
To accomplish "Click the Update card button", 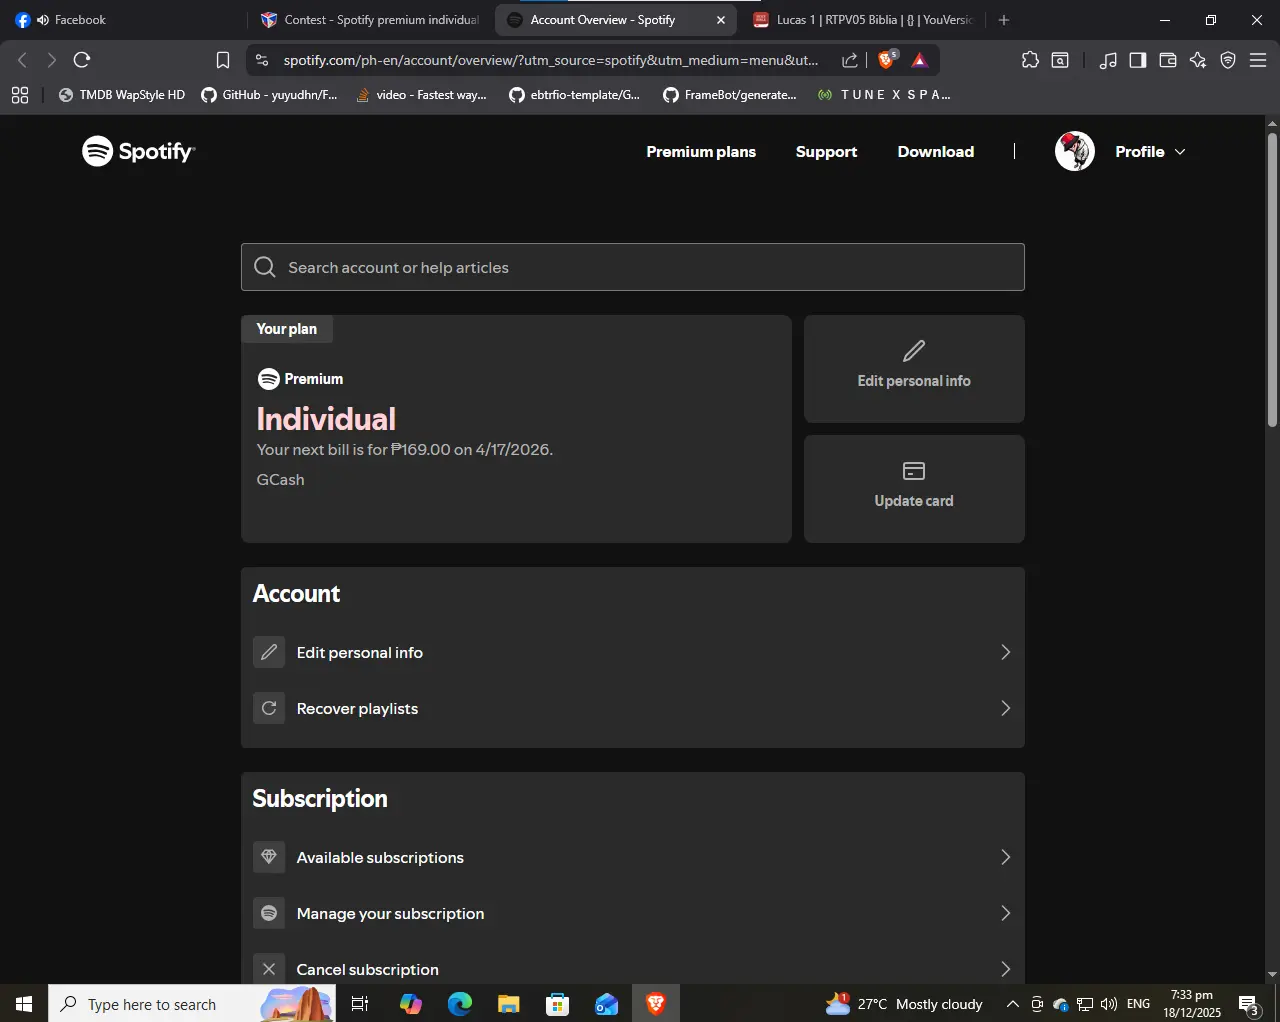I will [x=914, y=489].
